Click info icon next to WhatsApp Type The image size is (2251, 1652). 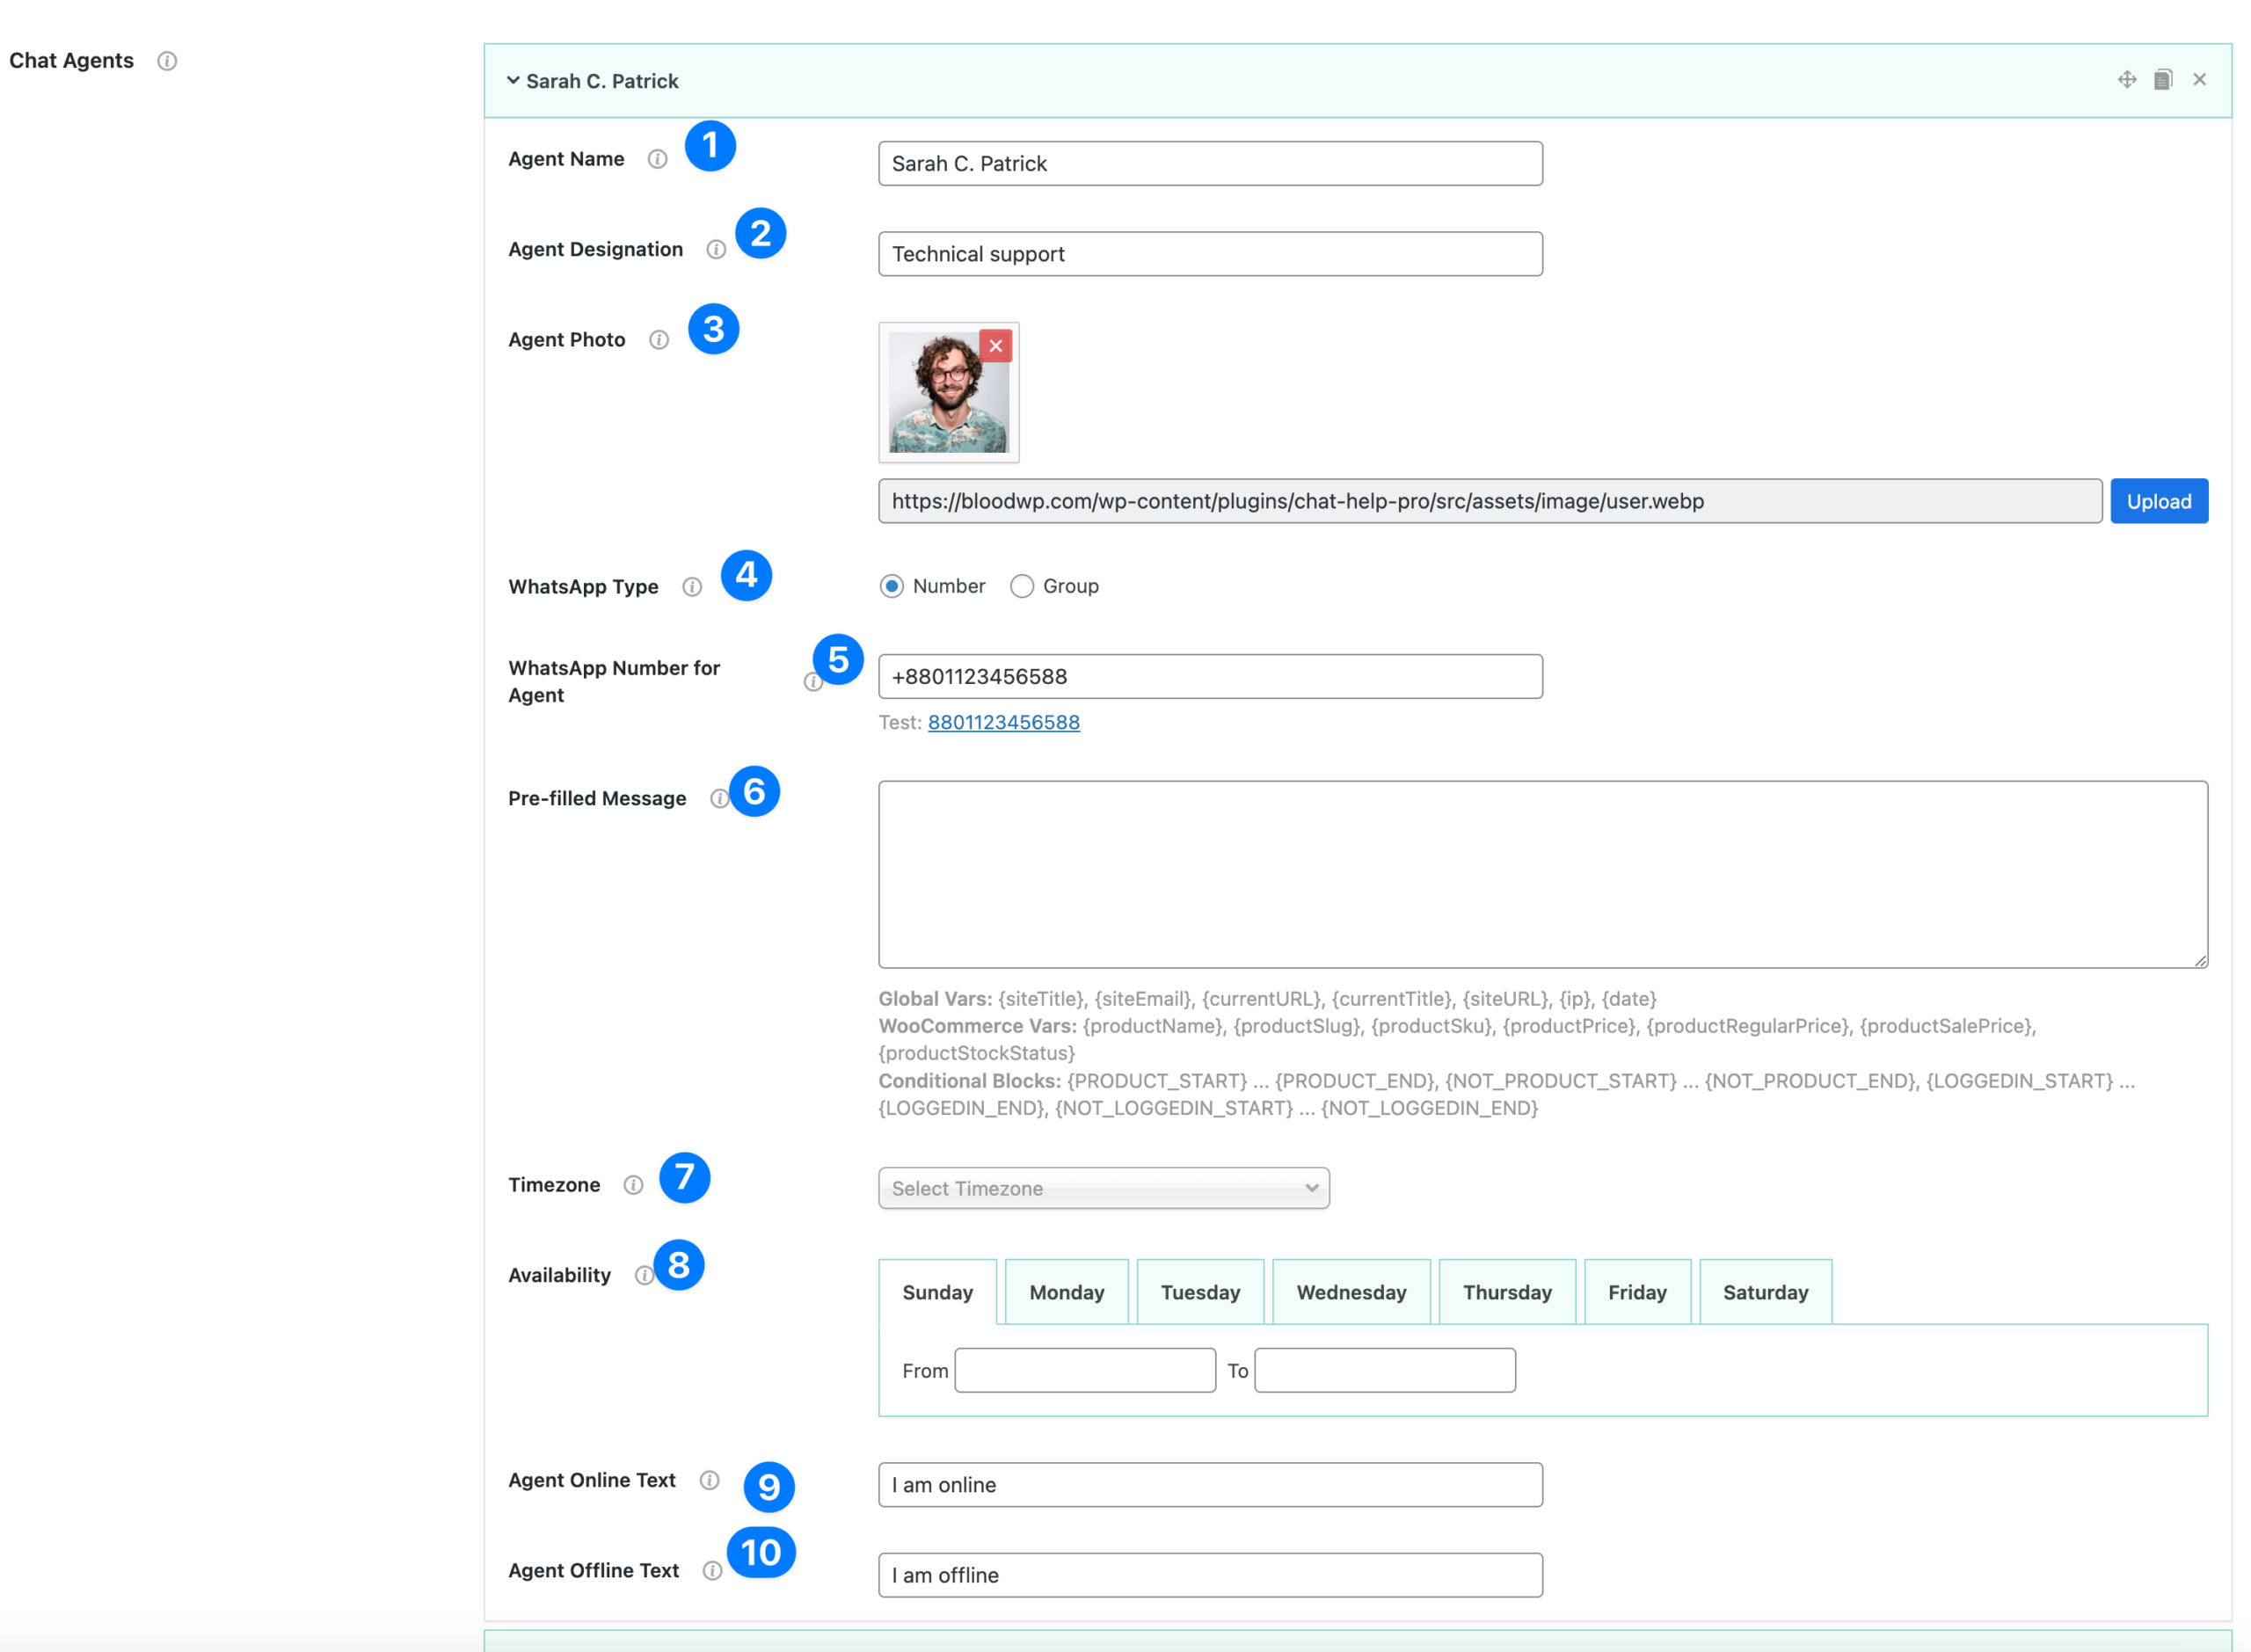(692, 587)
